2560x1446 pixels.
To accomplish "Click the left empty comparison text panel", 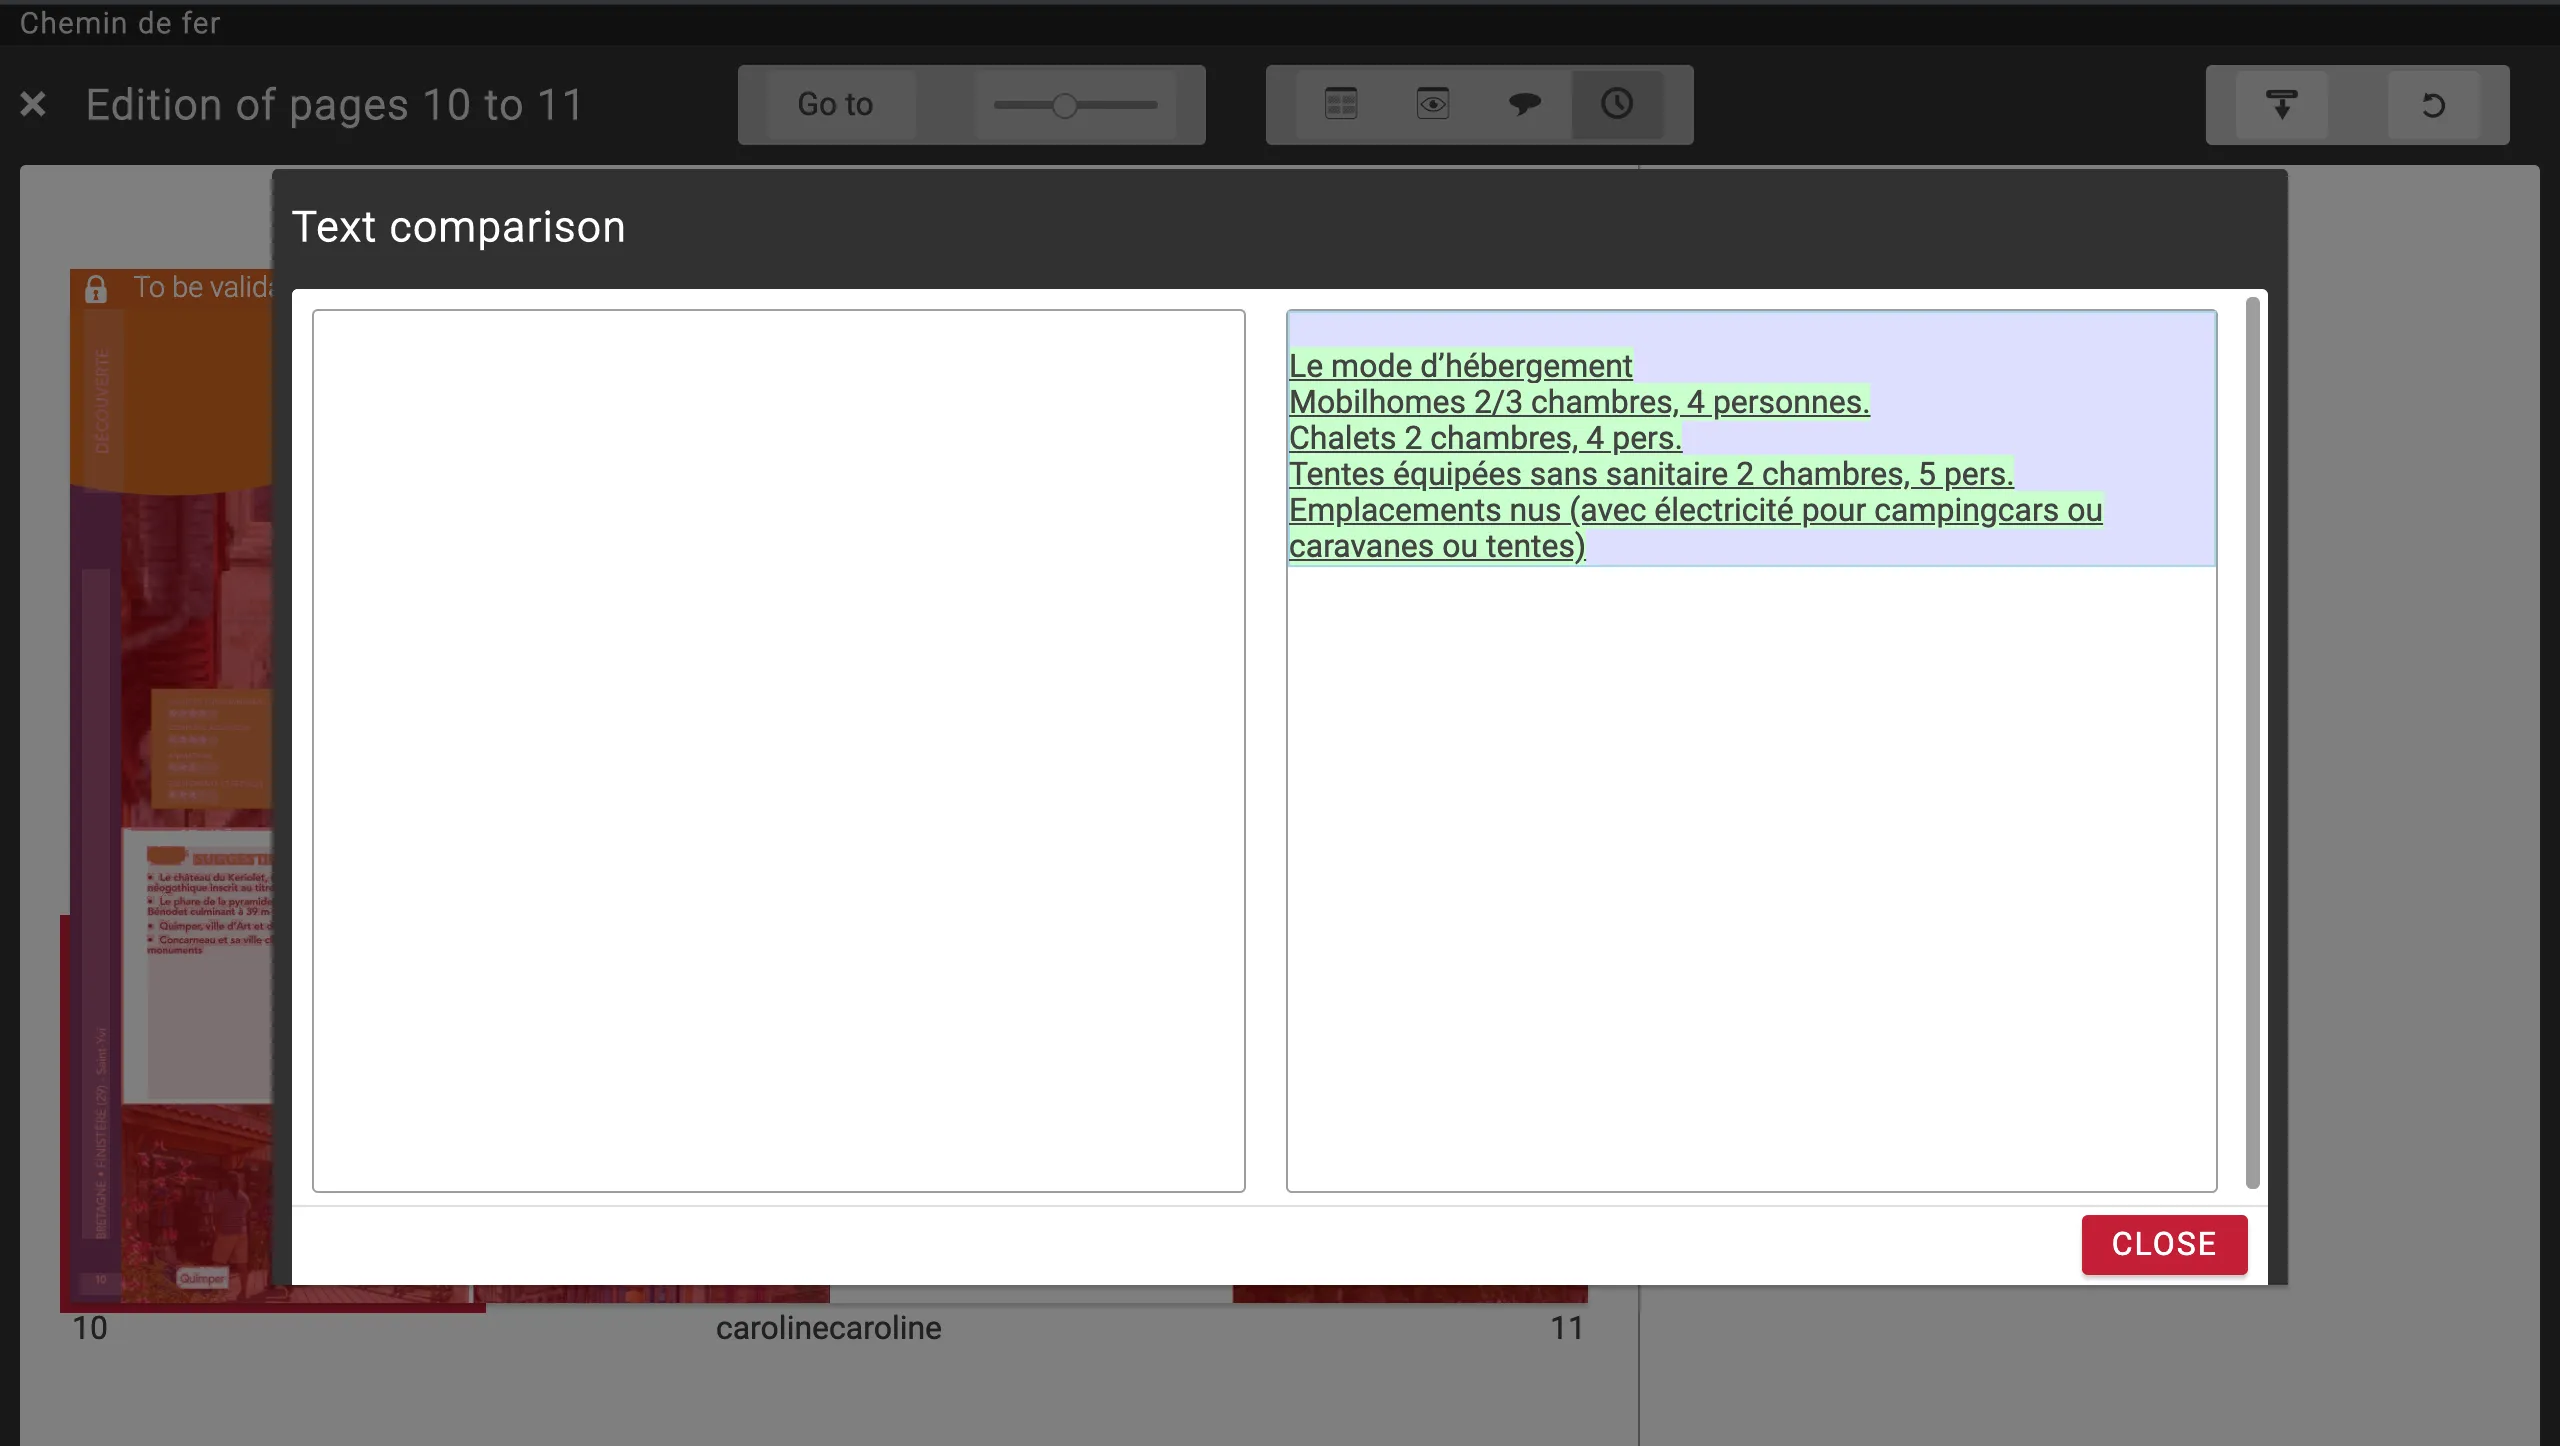I will coord(778,750).
